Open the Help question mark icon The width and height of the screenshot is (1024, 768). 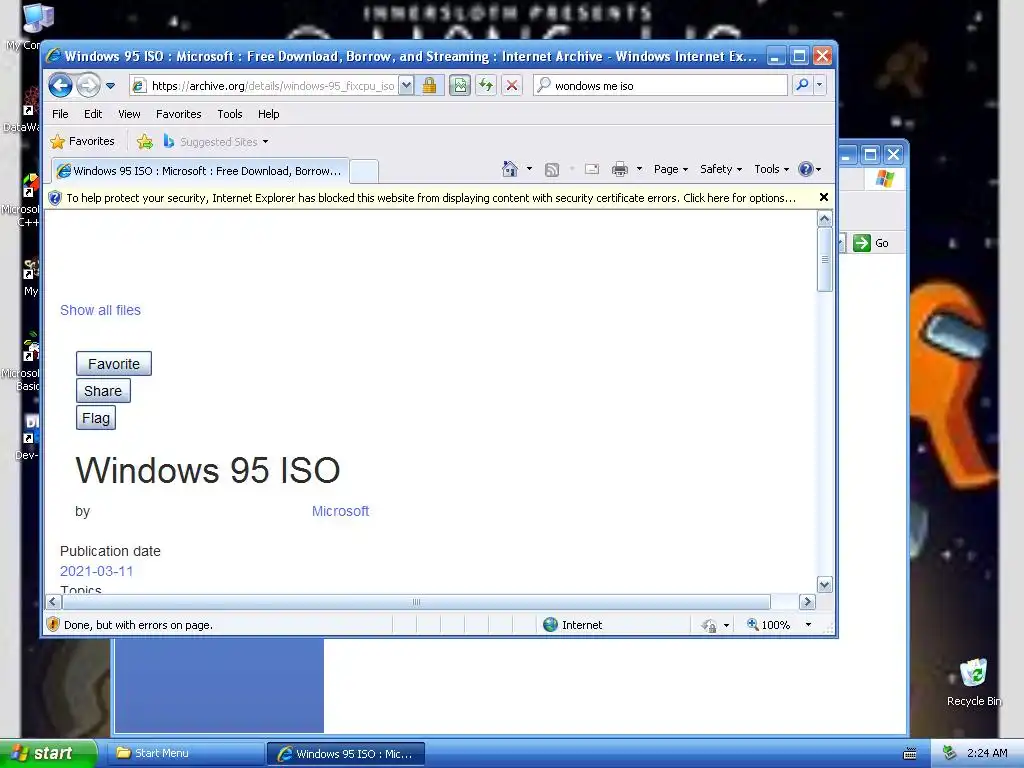(x=808, y=169)
